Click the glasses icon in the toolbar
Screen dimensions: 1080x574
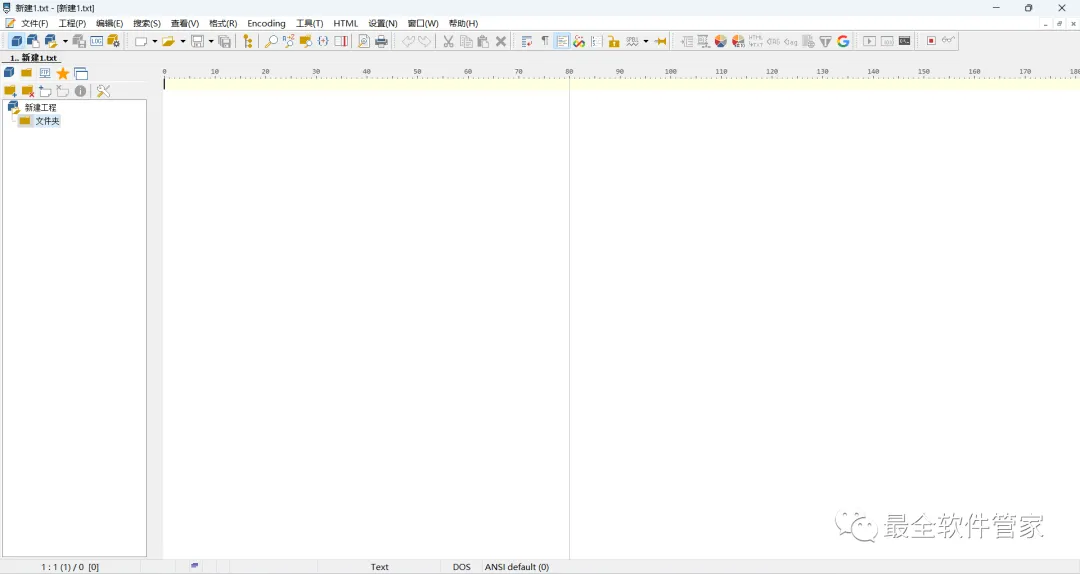click(x=948, y=40)
